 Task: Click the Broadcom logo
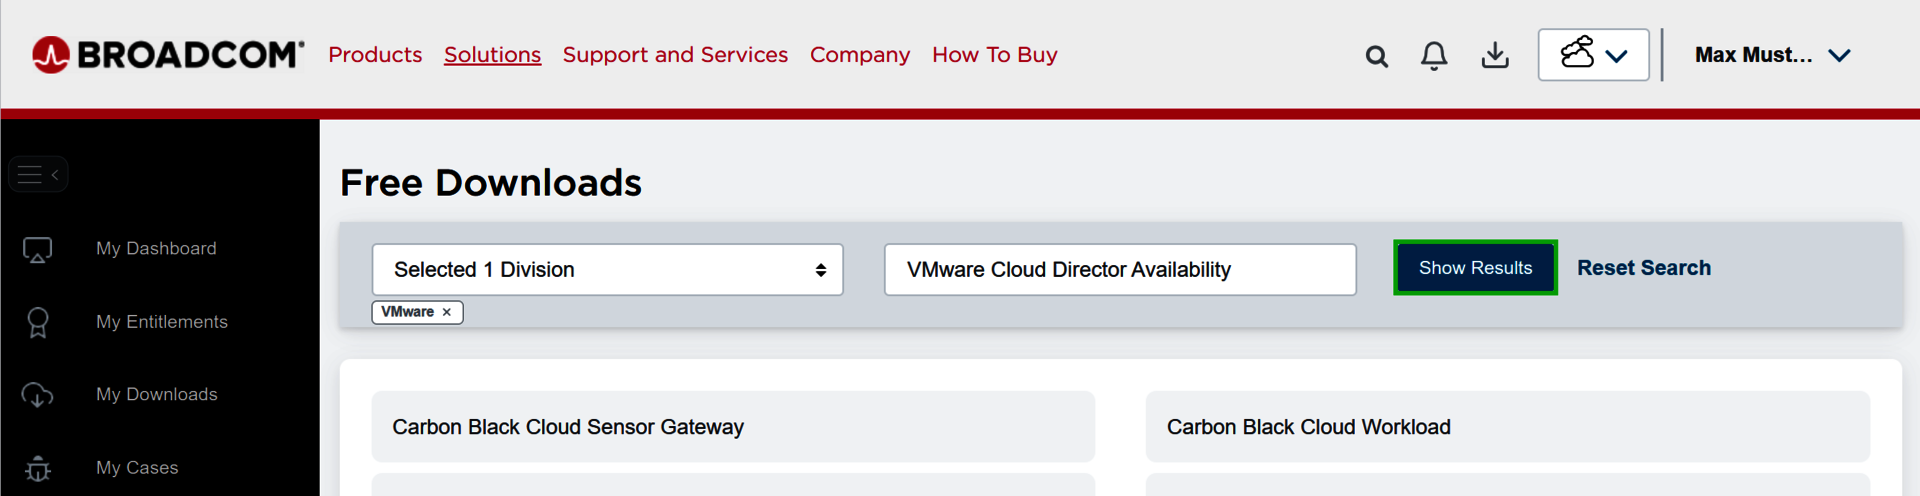[167, 55]
